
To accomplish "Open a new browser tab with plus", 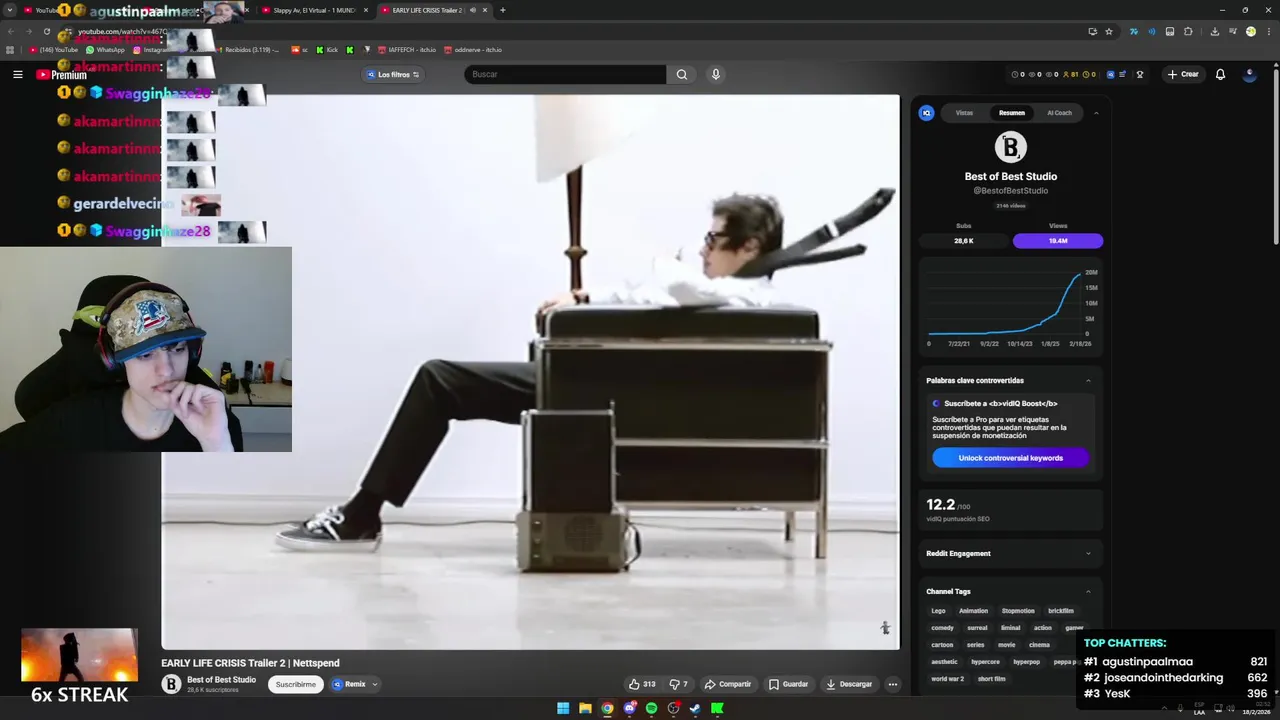I will [x=502, y=10].
